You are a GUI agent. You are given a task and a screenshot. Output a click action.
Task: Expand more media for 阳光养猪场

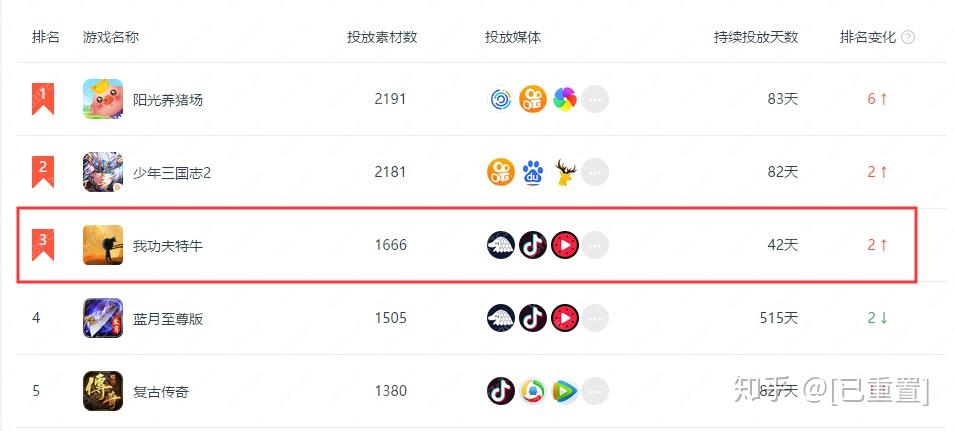point(595,99)
